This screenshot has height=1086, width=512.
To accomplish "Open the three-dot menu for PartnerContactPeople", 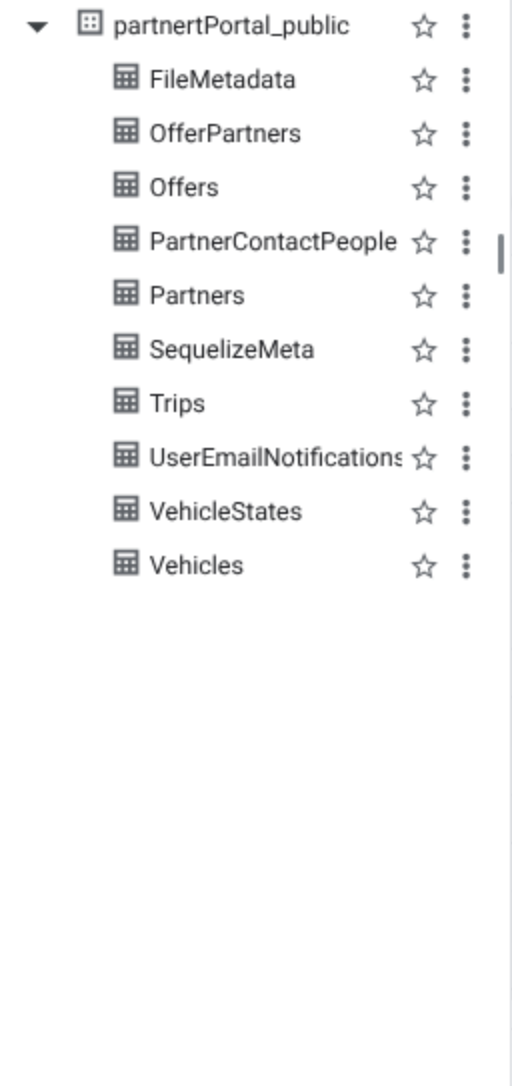I will tap(466, 242).
